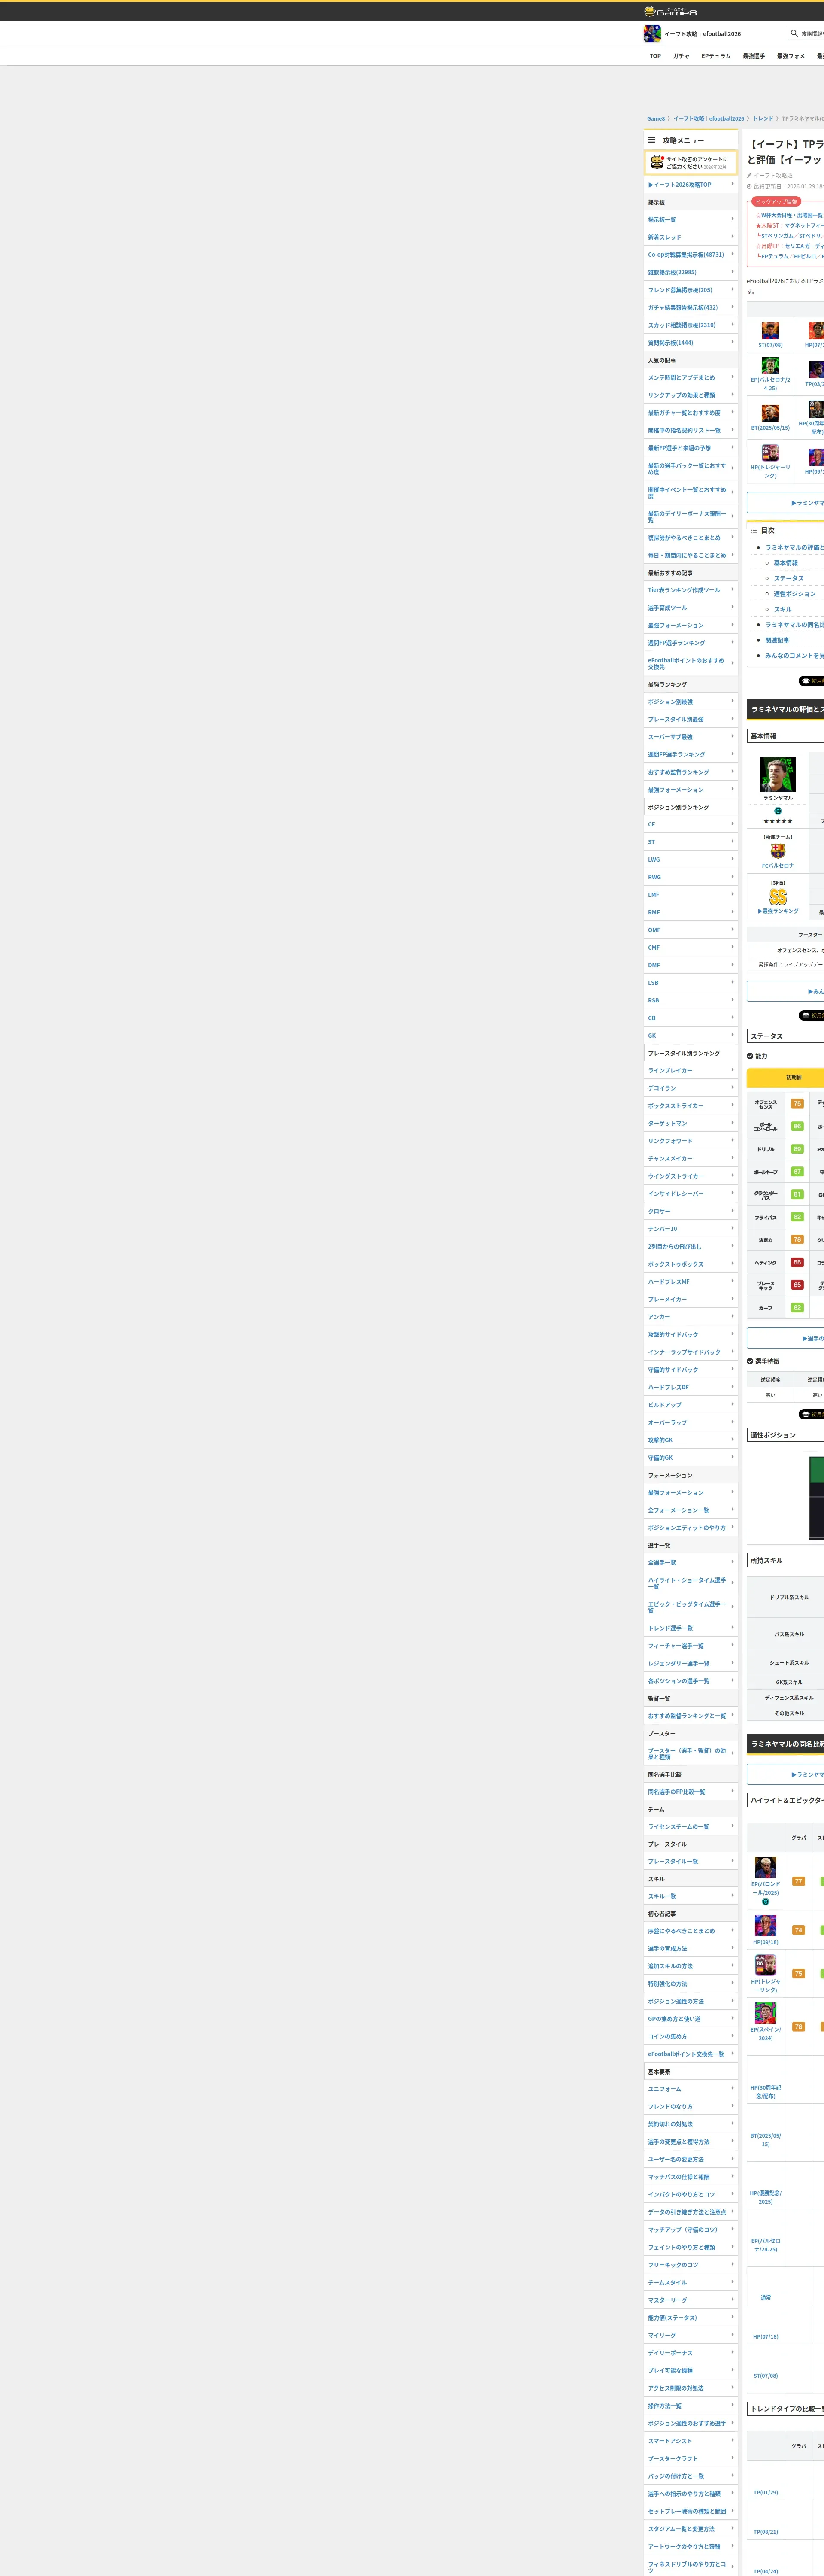This screenshot has height=2576, width=824.
Task: Select the 初期値 yellow stat toggle
Action: [793, 1077]
